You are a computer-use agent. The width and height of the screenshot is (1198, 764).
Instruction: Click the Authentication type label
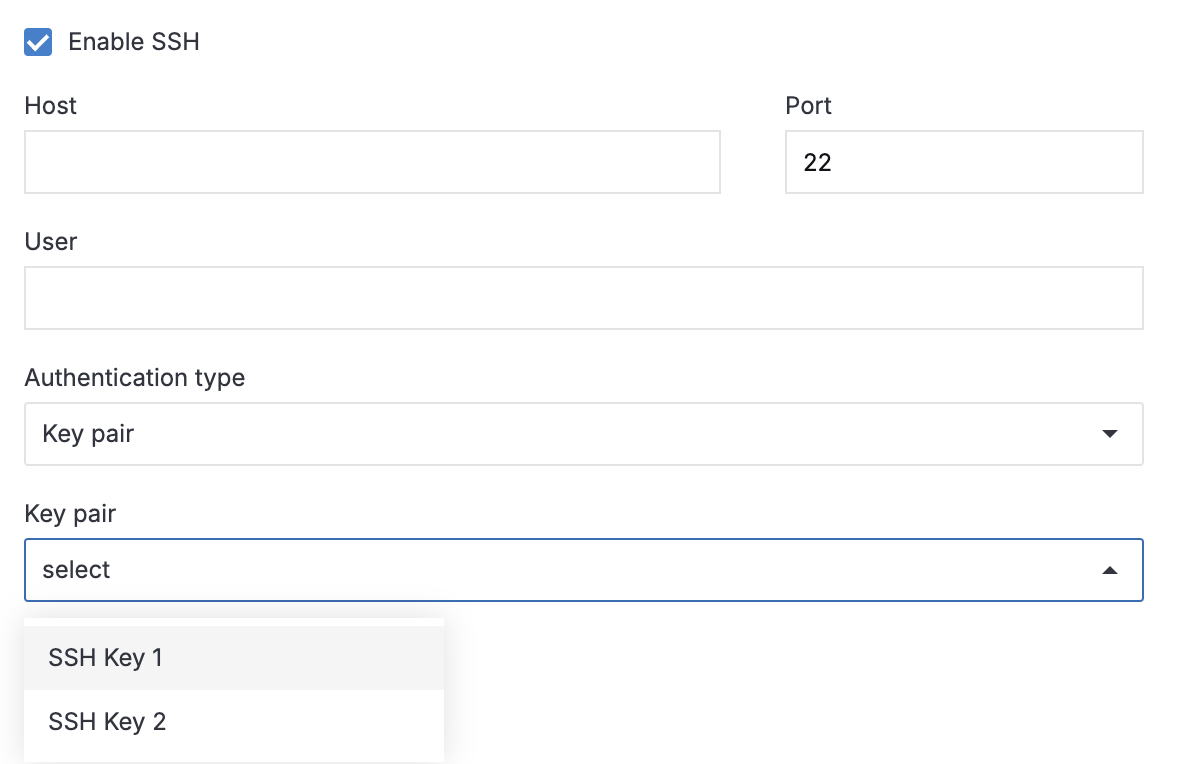135,378
